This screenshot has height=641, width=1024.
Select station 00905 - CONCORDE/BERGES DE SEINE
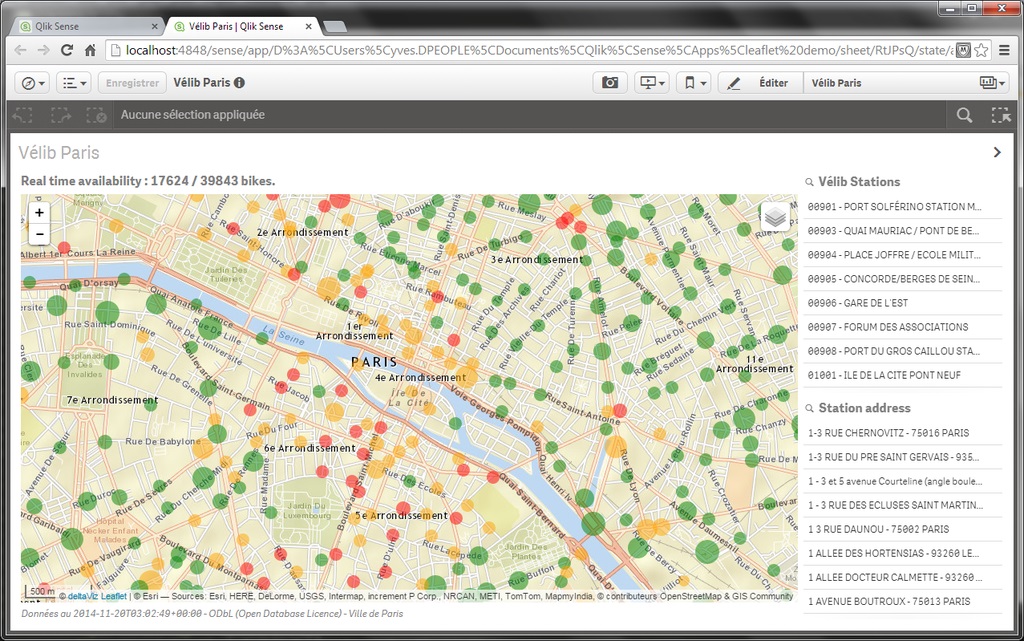pos(903,279)
